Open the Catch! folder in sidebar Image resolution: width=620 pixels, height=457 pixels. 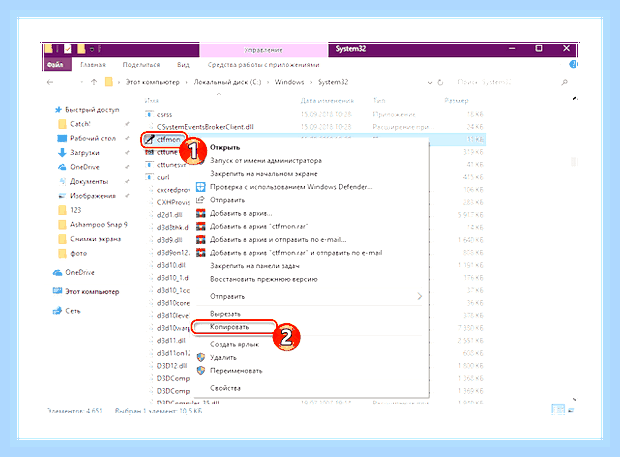pyautogui.click(x=80, y=124)
